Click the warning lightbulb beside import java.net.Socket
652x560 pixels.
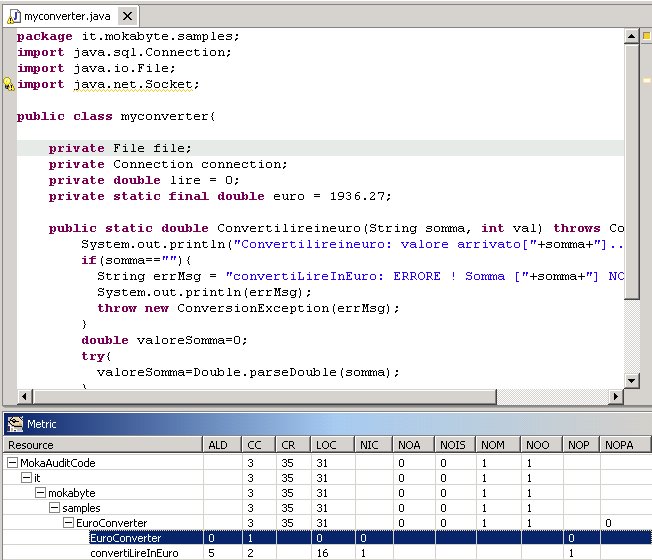click(9, 84)
